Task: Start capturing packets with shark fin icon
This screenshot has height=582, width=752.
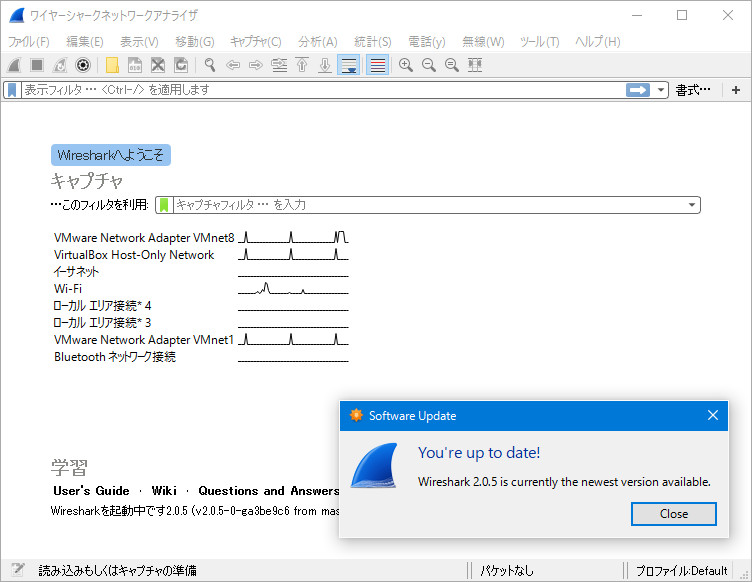Action: [x=14, y=65]
